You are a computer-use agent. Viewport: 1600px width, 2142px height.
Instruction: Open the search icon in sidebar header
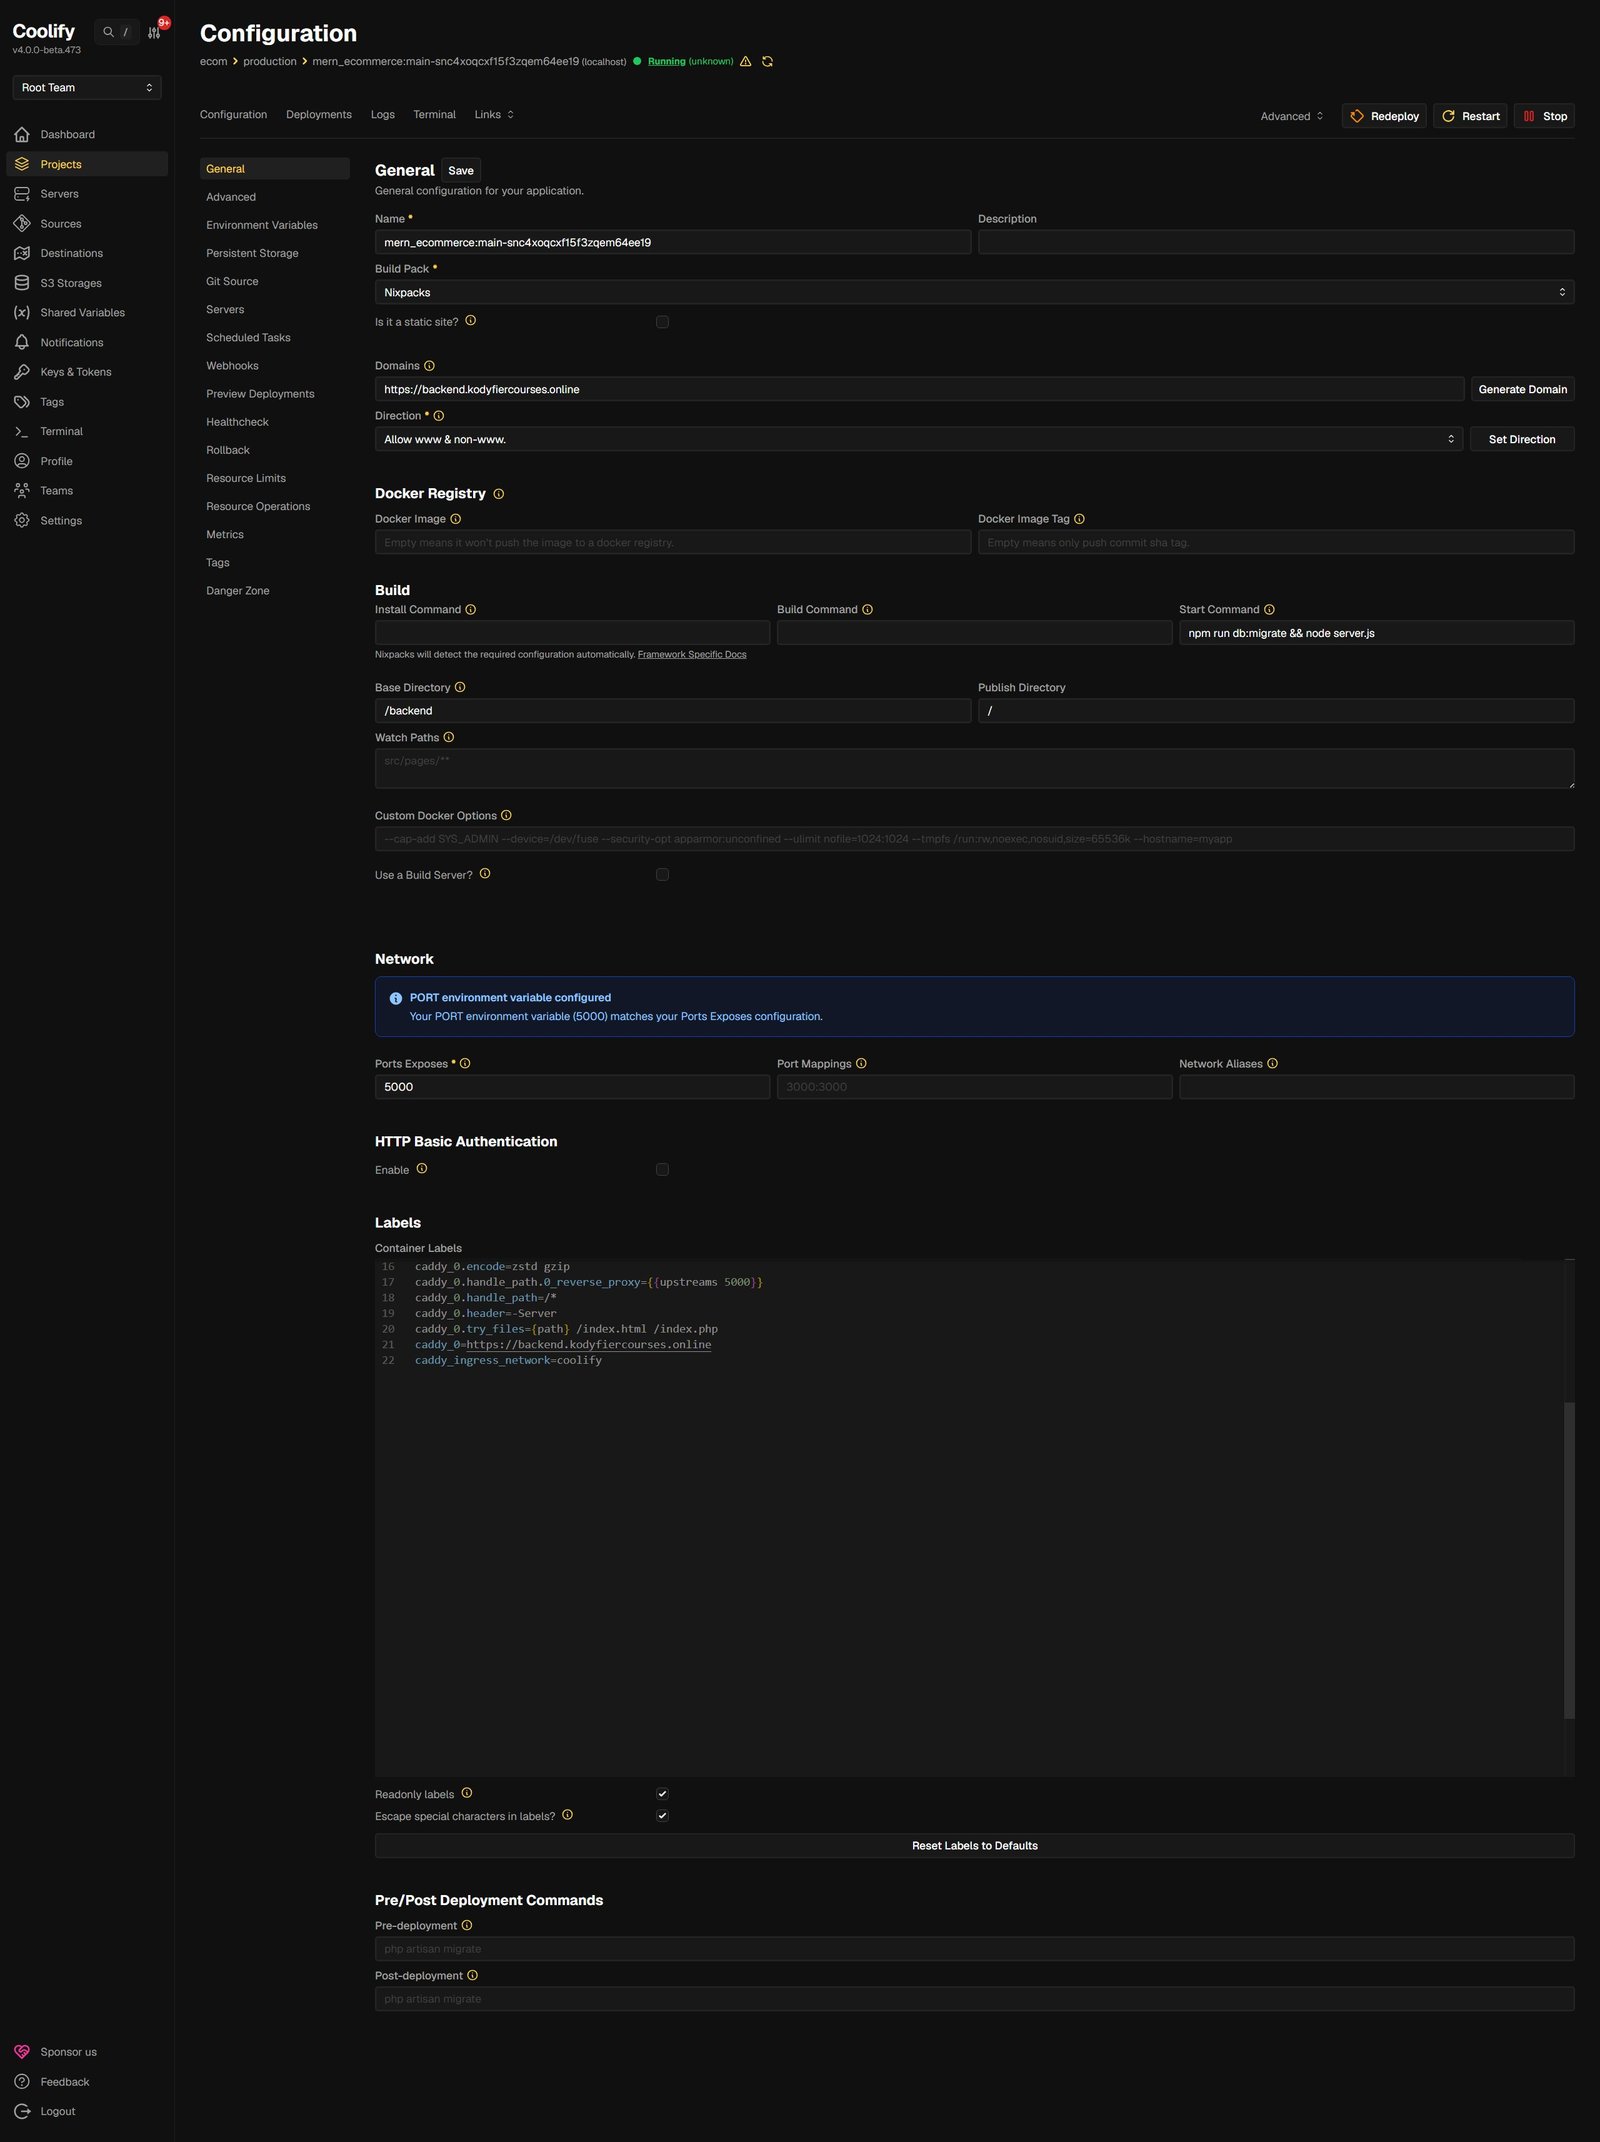tap(108, 32)
